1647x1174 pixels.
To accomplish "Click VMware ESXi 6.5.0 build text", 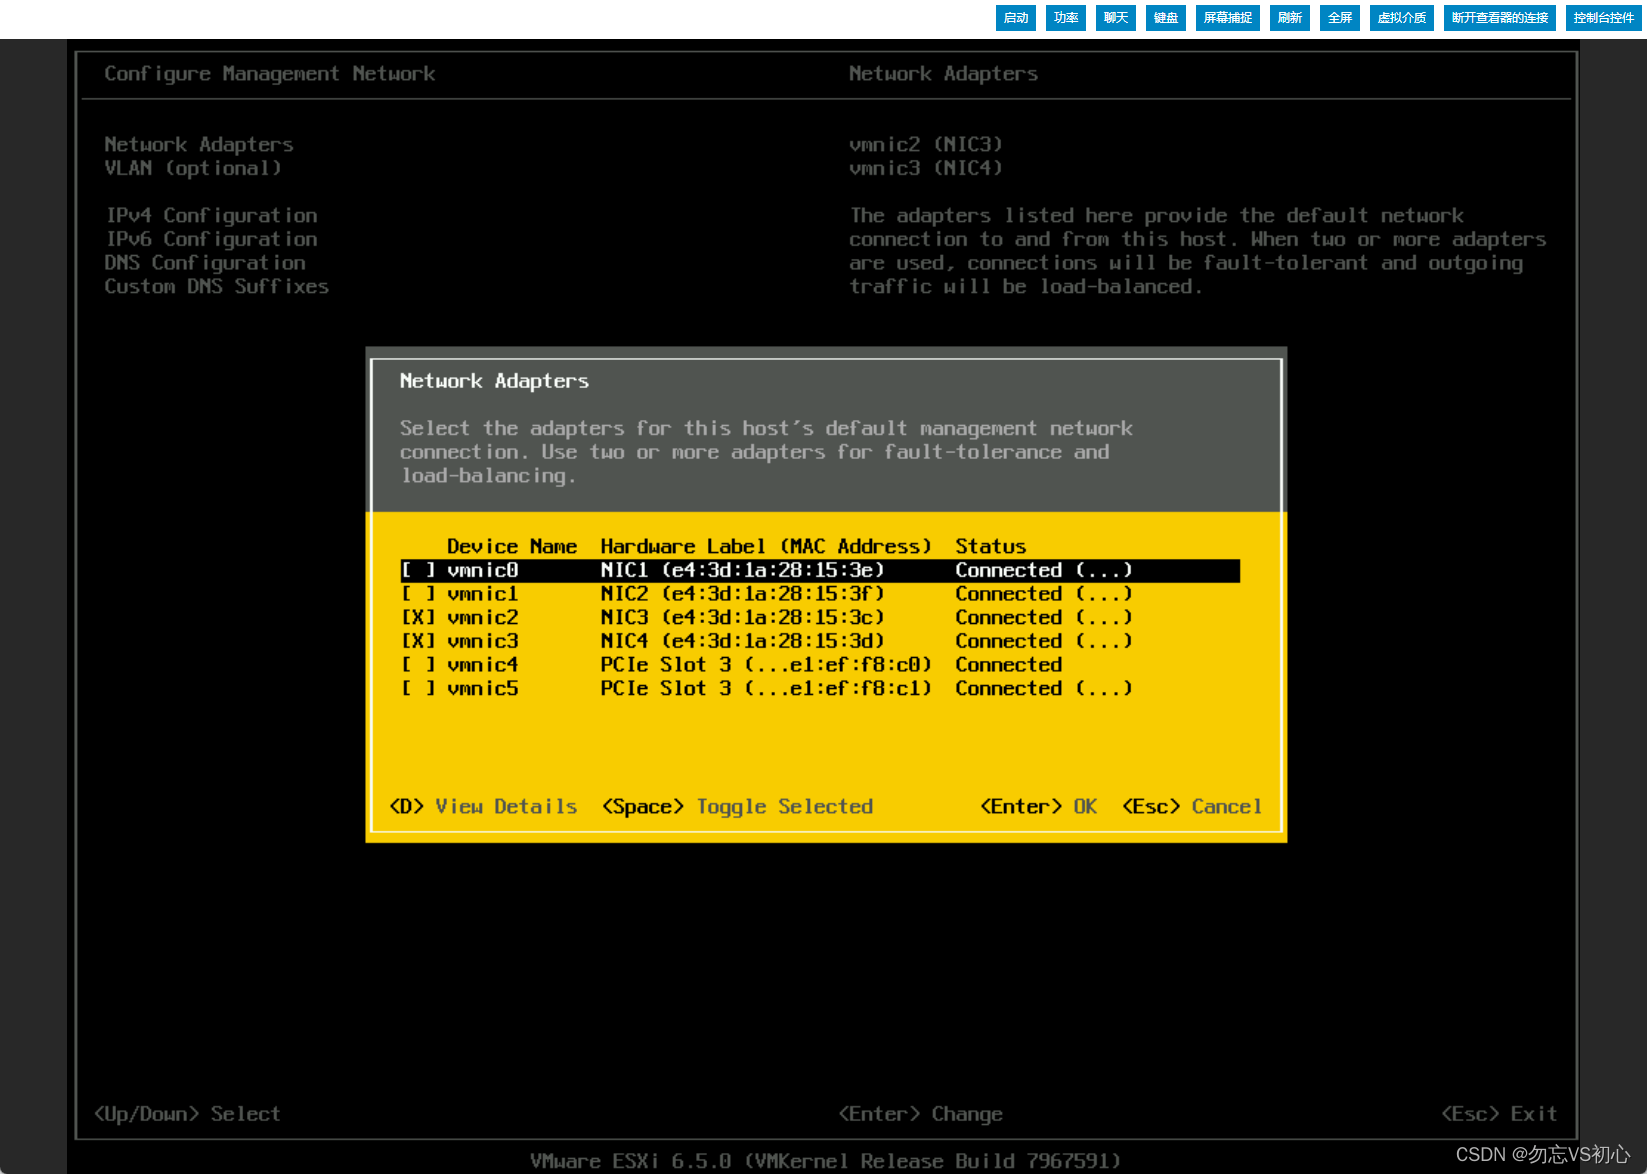I will (x=825, y=1161).
